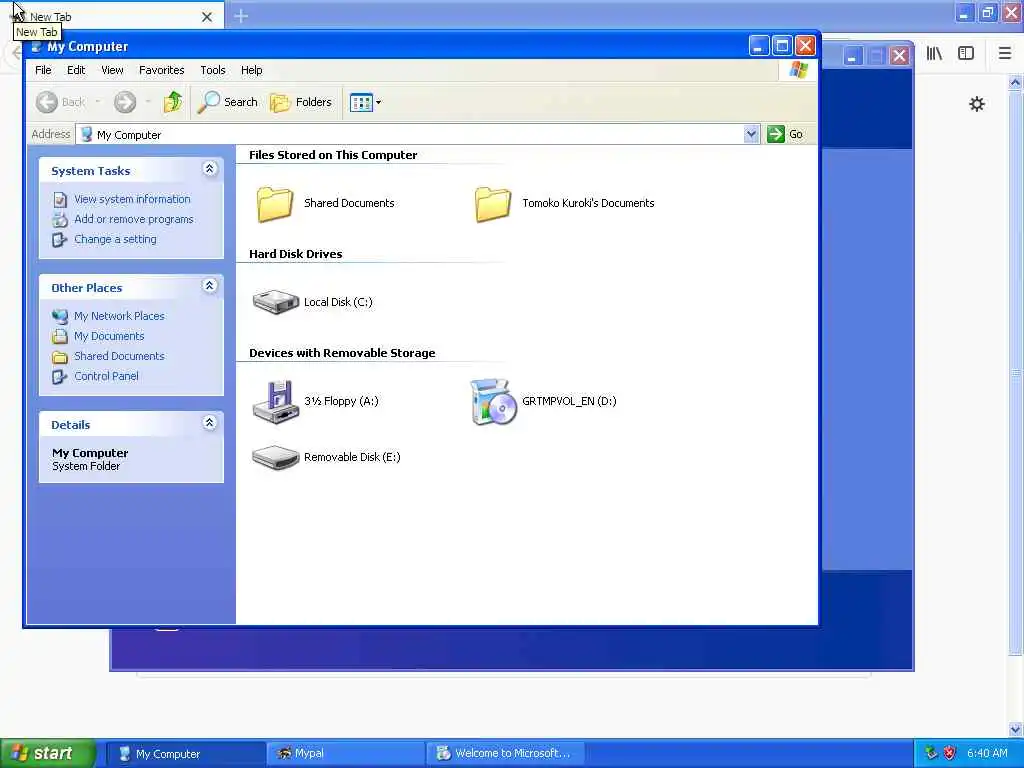The height and width of the screenshot is (768, 1024).
Task: Click the View system information icon
Action: tap(60, 200)
